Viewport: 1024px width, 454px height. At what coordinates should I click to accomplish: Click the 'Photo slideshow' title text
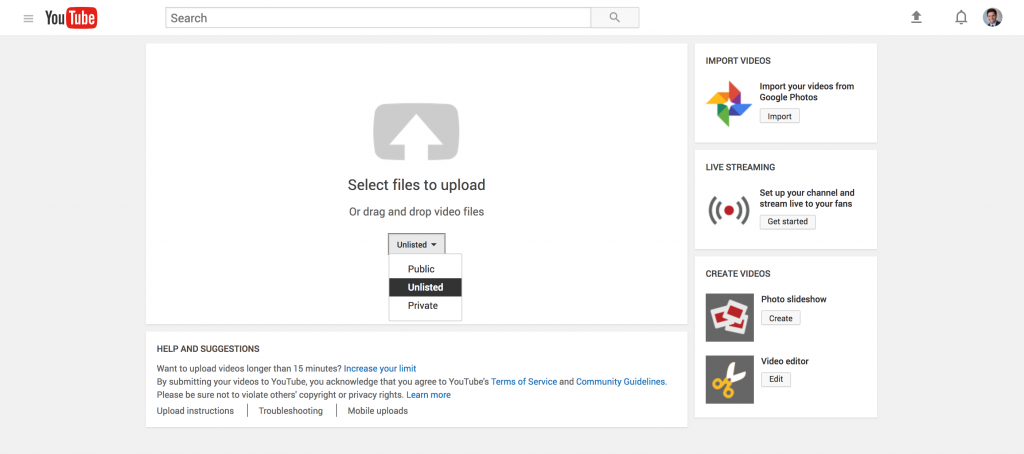793,299
